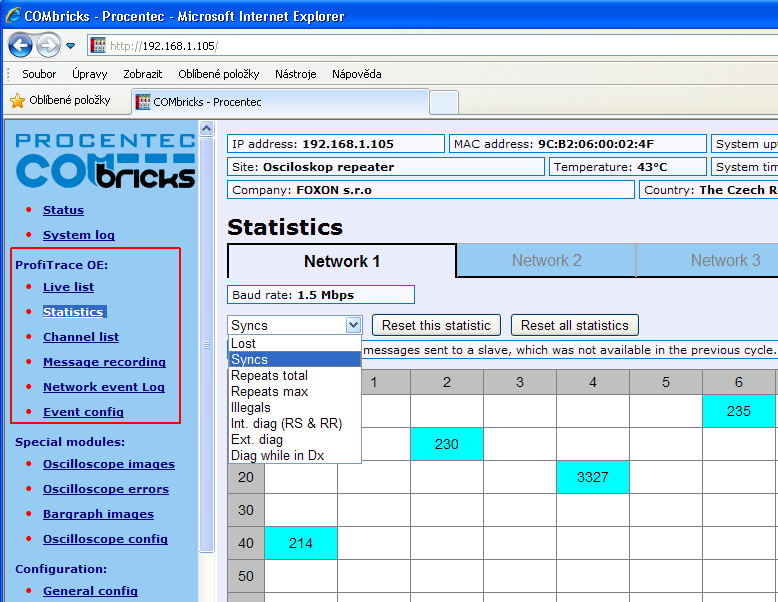Click the Reset all statistics button
The image size is (778, 602).
tap(575, 326)
